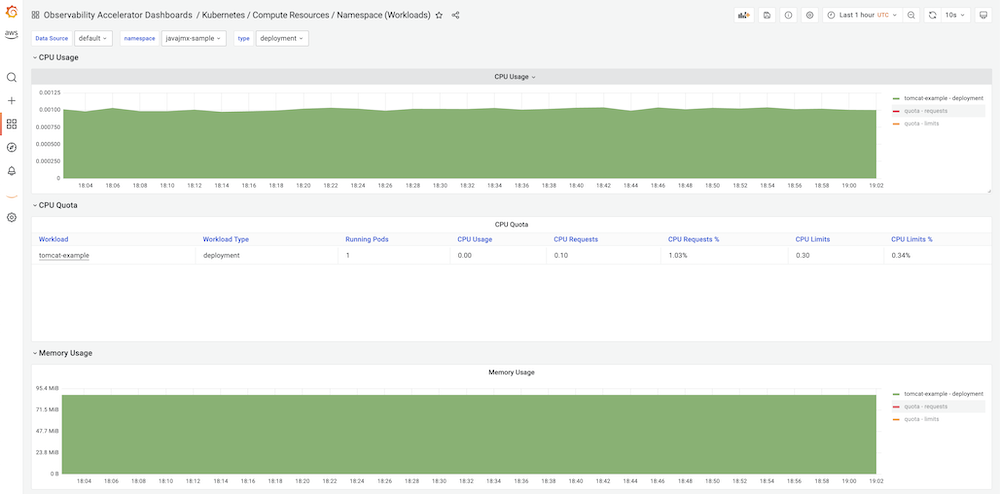The height and width of the screenshot is (494, 1000).
Task: Collapse the Memory Usage row
Action: [62, 353]
